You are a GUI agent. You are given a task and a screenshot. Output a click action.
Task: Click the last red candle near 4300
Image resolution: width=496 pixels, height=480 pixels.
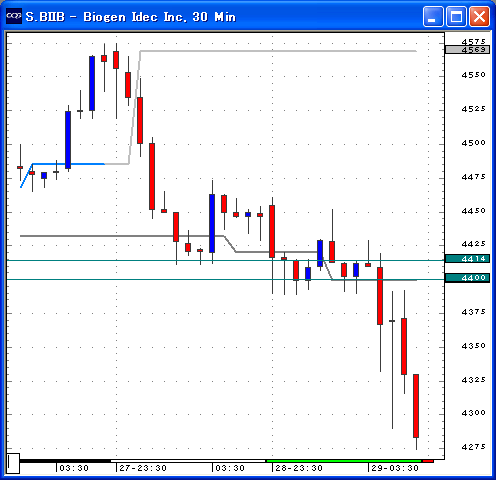[416, 406]
